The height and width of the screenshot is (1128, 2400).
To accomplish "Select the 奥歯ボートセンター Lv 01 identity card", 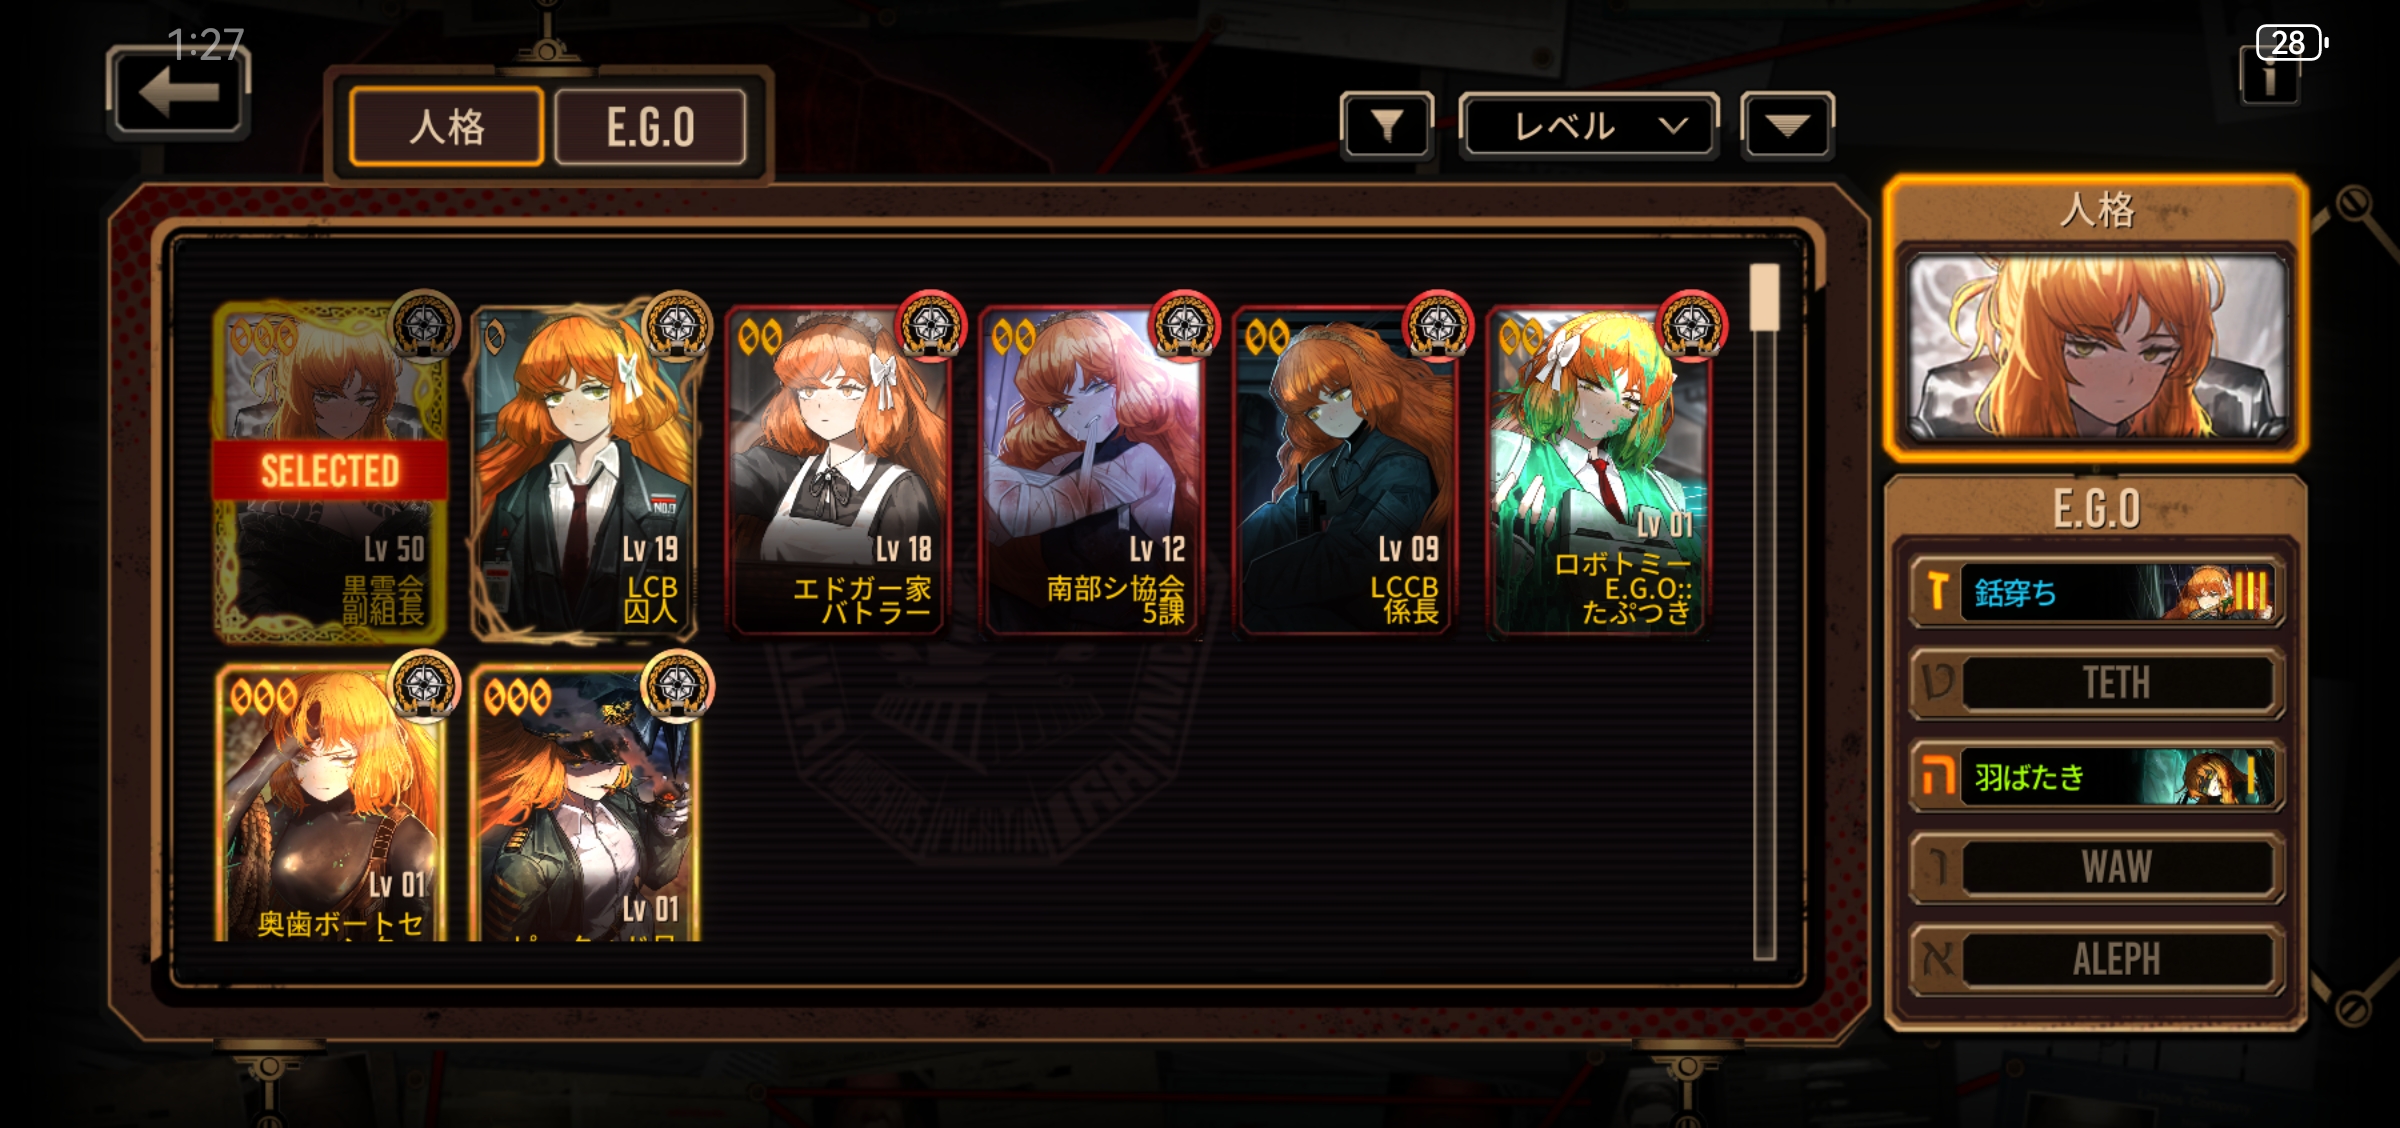I will tap(330, 804).
